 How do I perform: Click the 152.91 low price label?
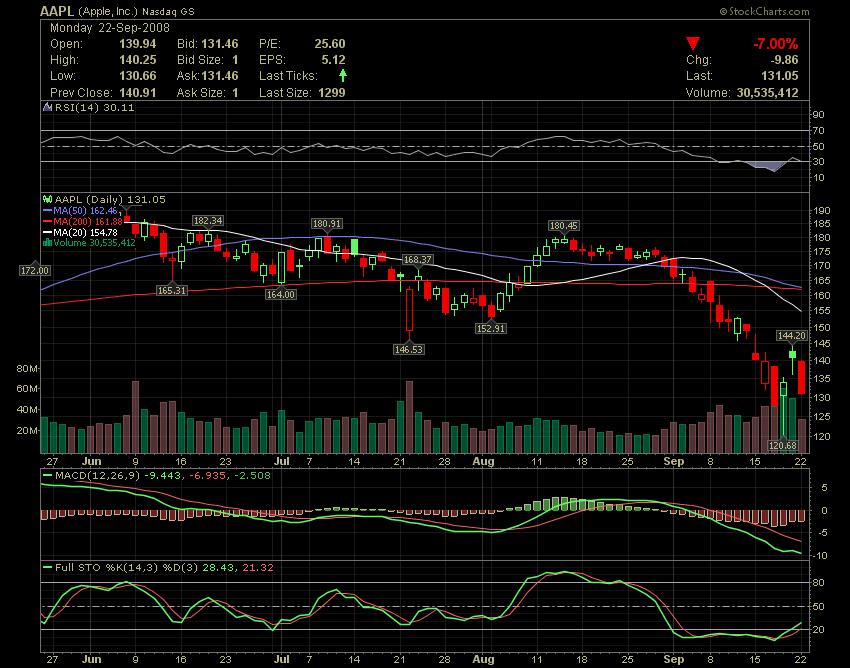491,329
